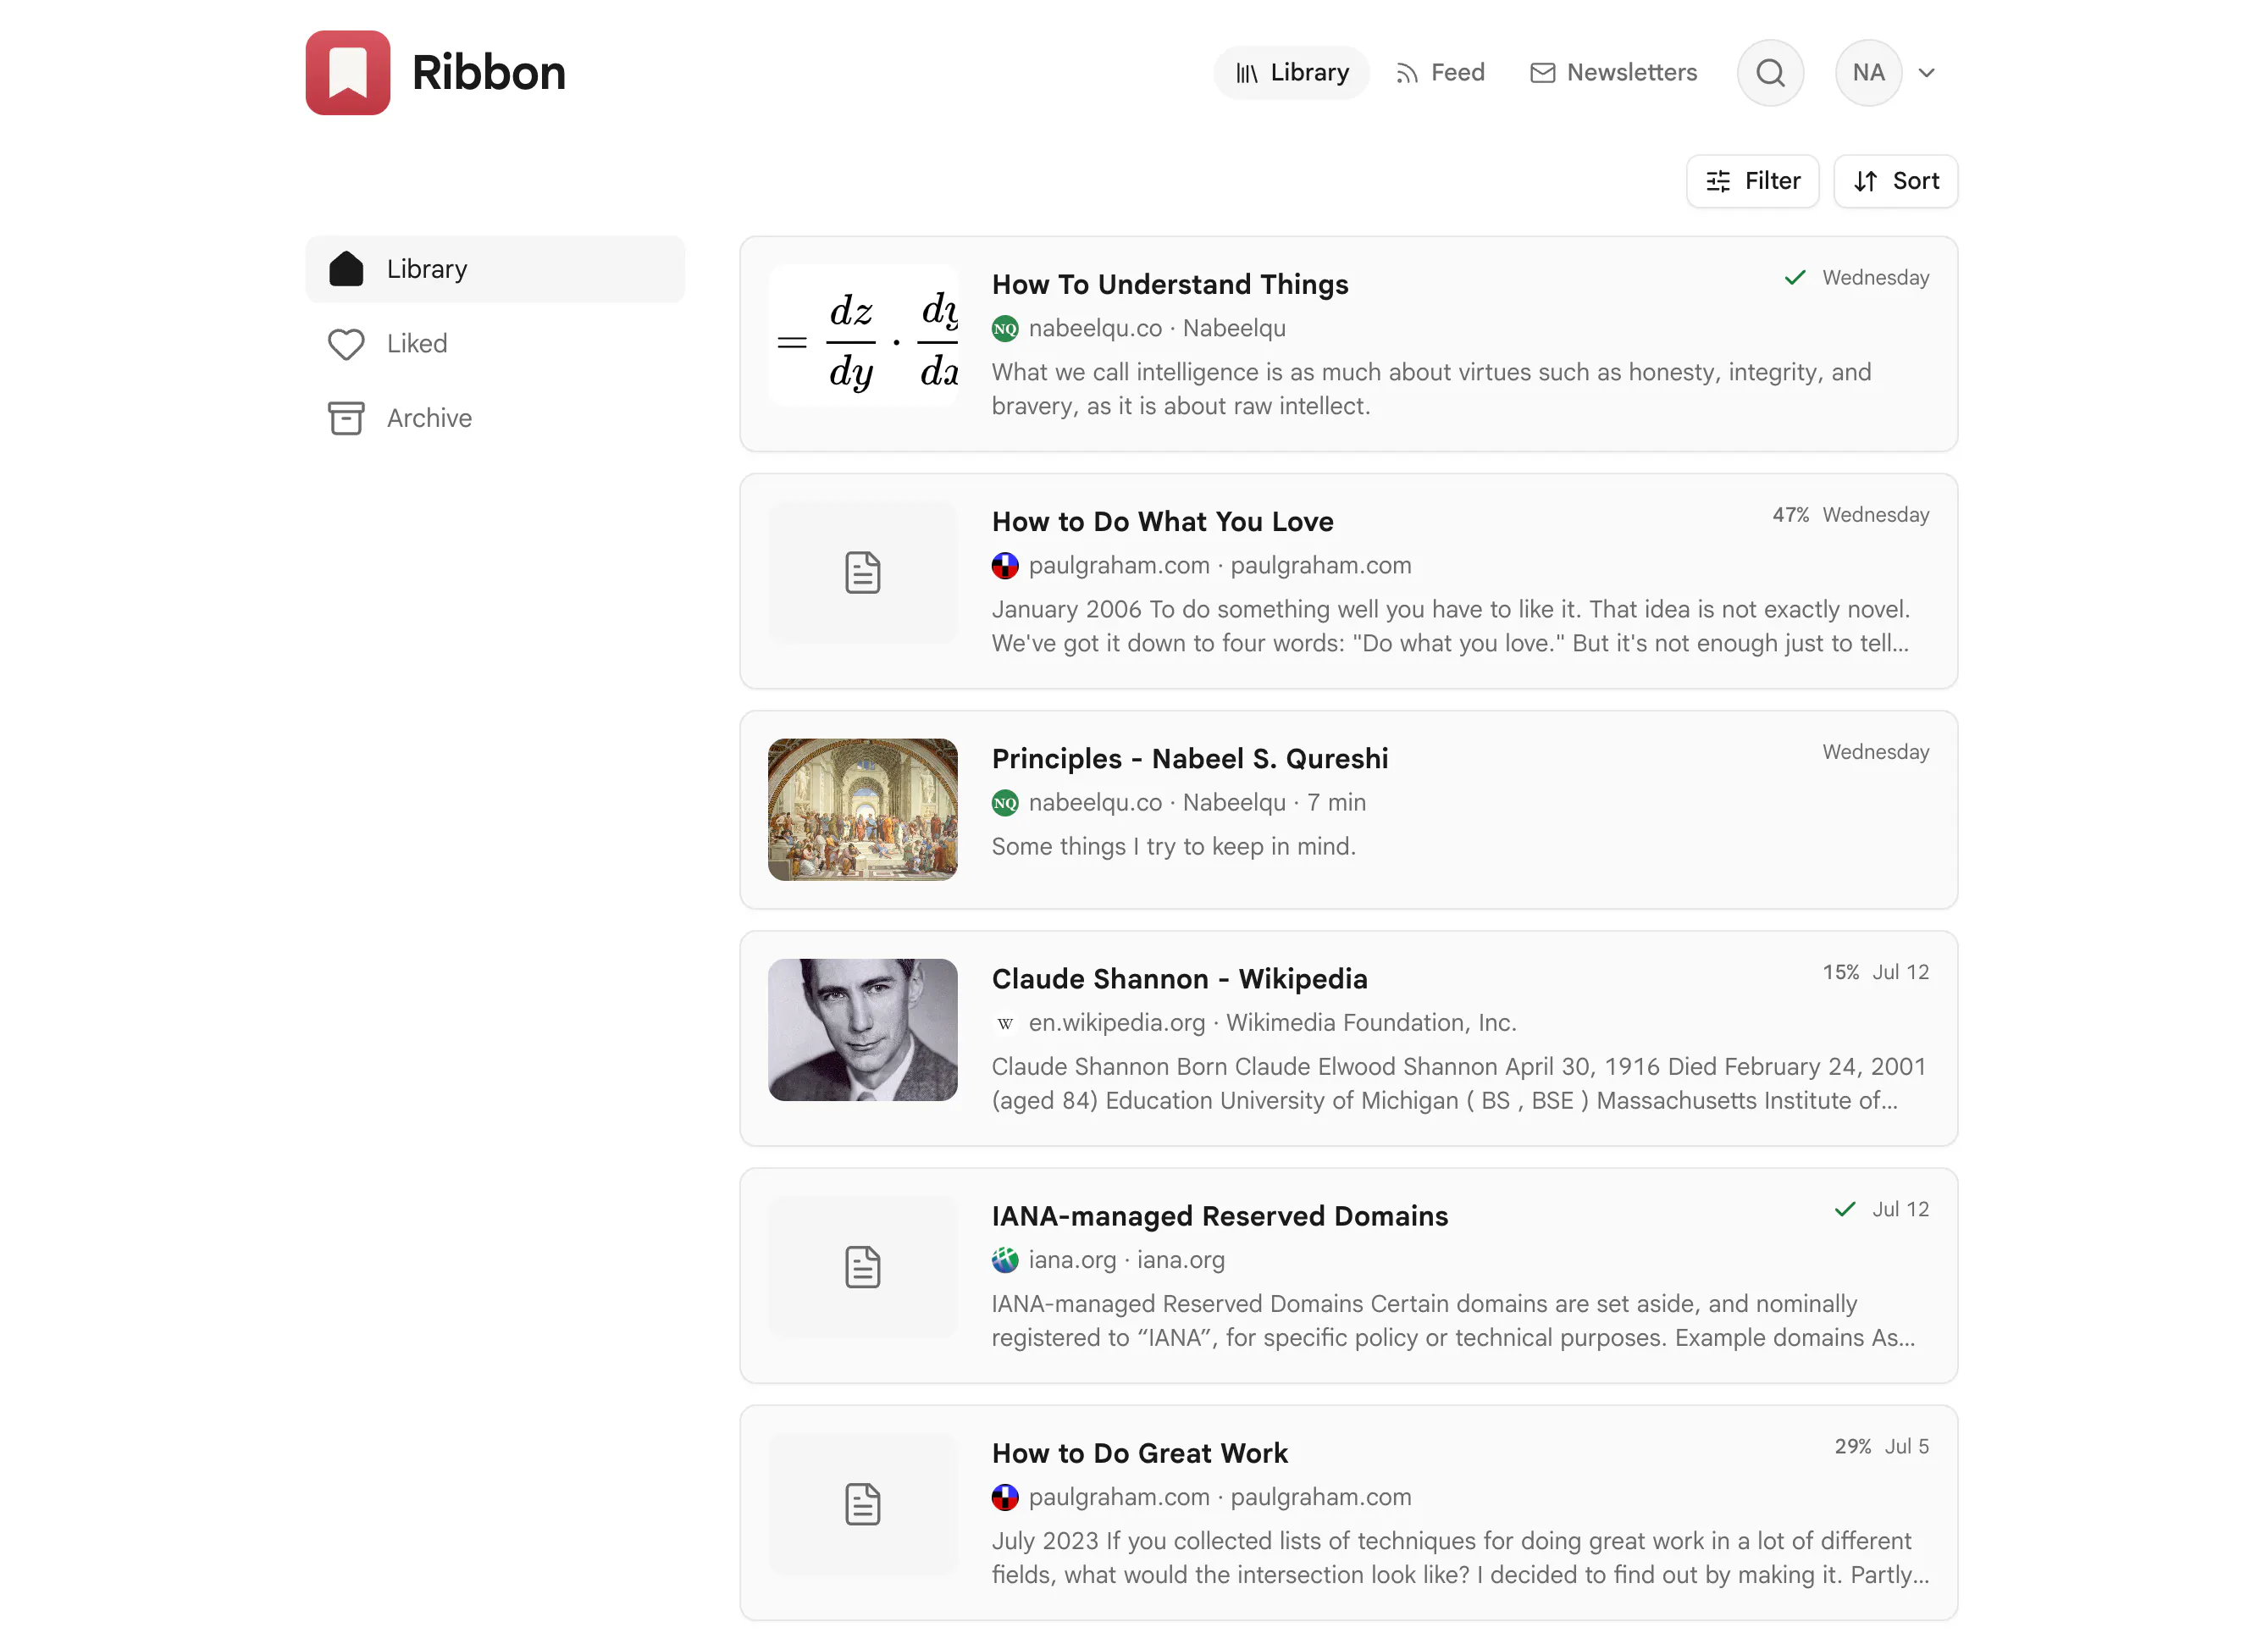Click the Wikipedia favicon on Claude Shannon card

click(1004, 1022)
